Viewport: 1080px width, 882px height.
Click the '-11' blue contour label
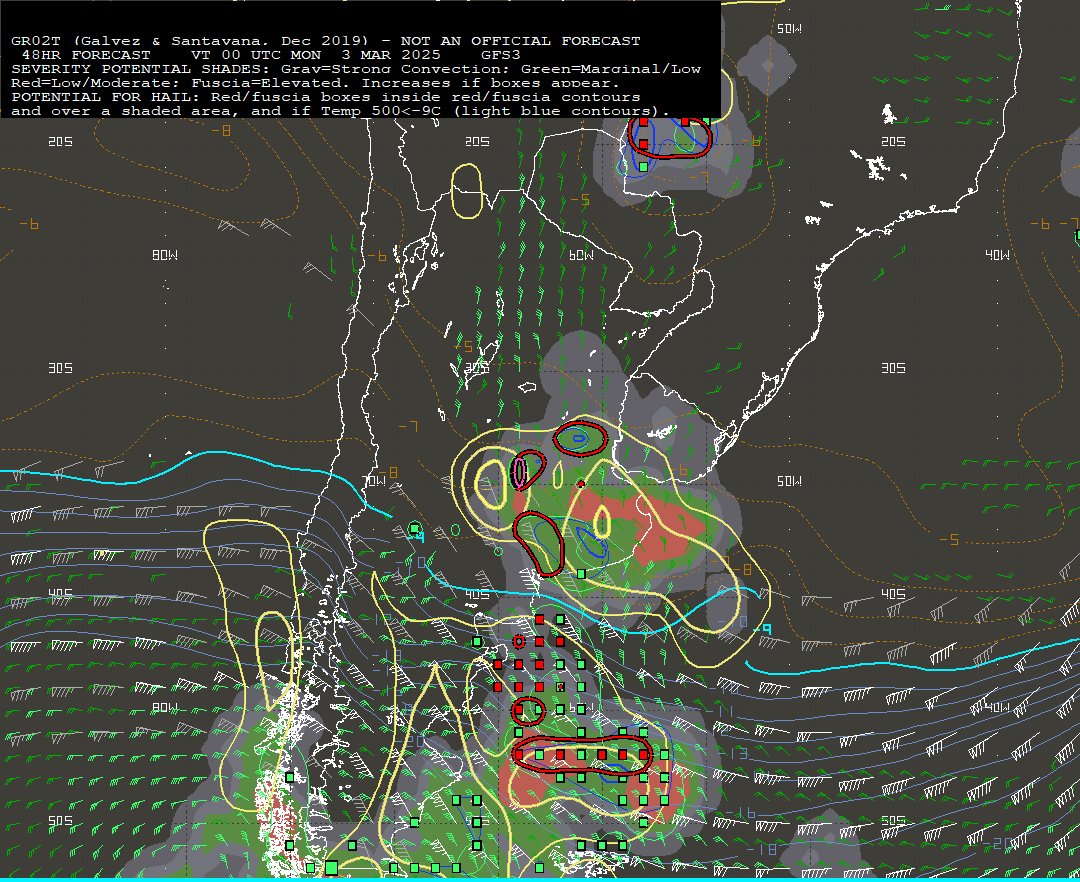(720, 711)
